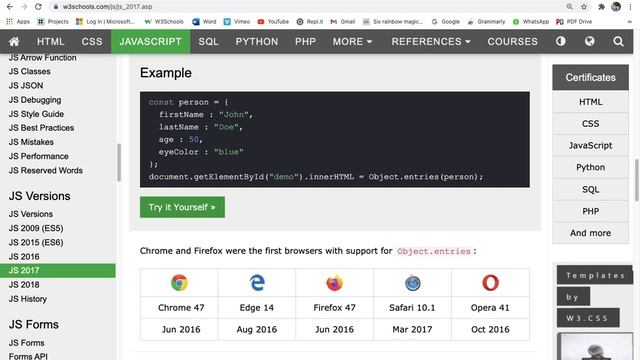640x360 pixels.
Task: Open JS Debugging in sidebar
Action: (35, 100)
